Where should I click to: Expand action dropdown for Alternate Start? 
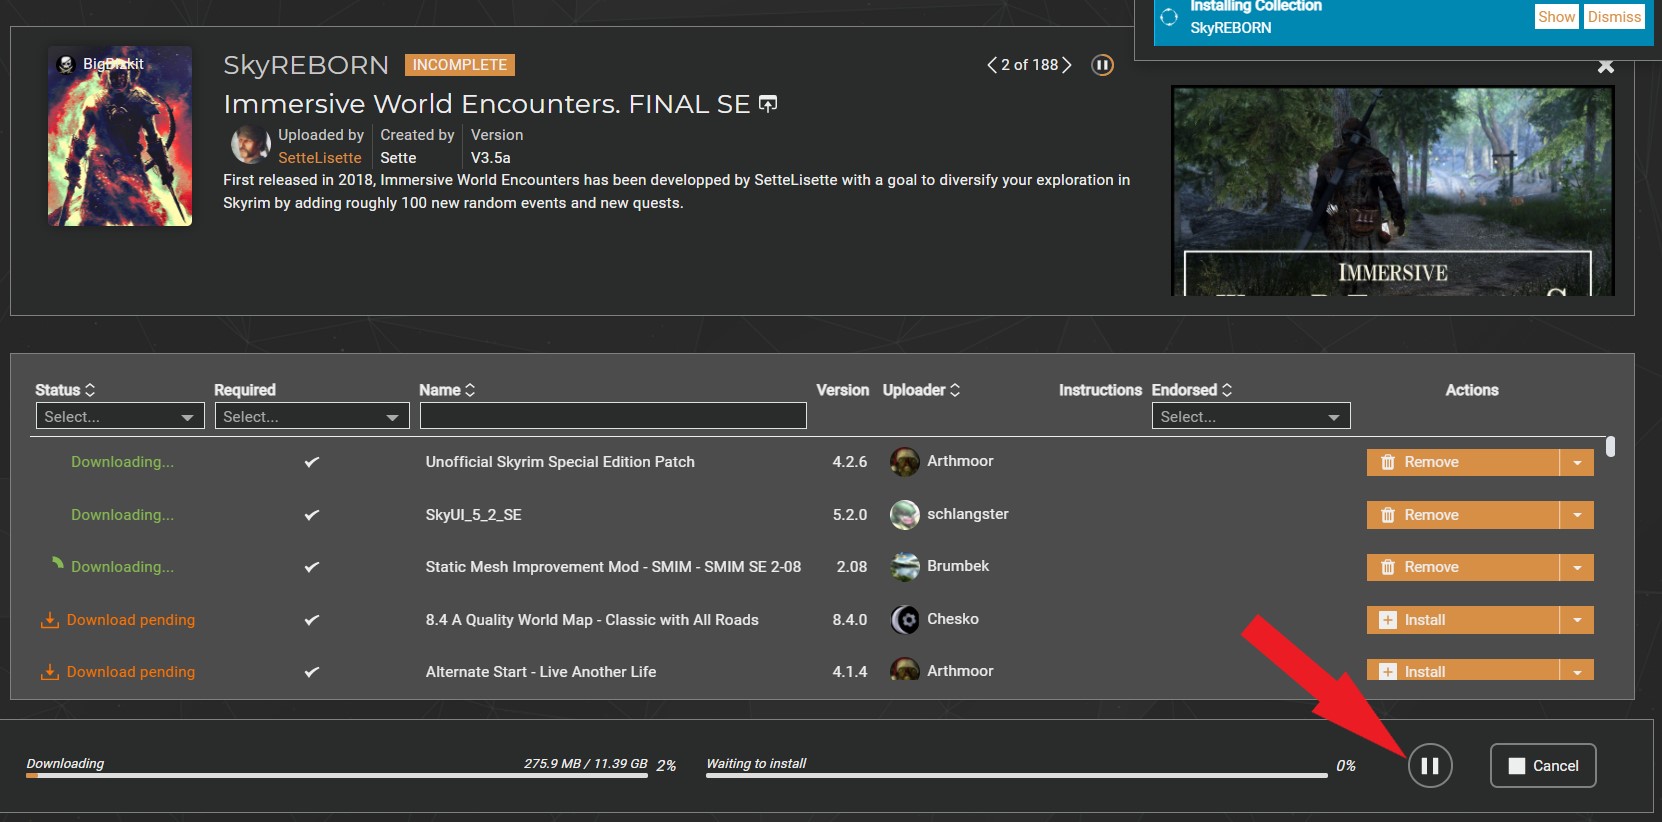[x=1577, y=670]
